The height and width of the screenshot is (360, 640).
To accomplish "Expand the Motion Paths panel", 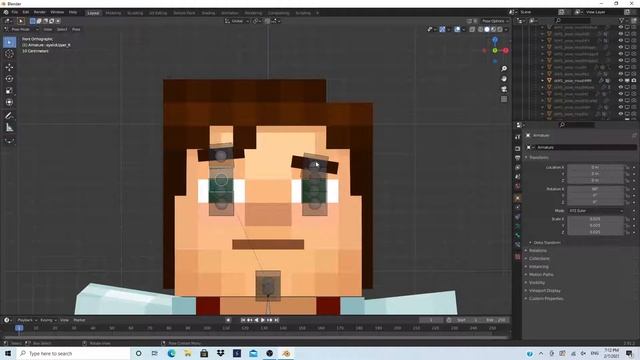I will click(541, 275).
